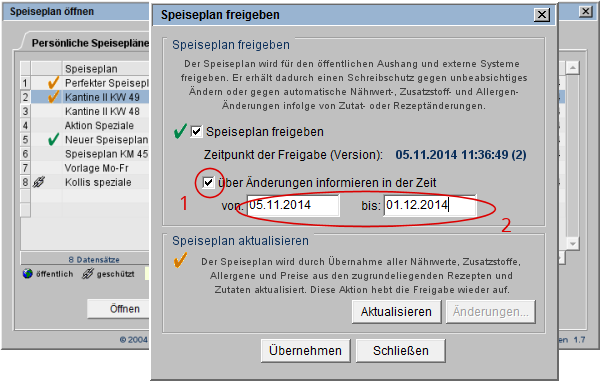The width and height of the screenshot is (600, 382).
Task: Click the disabled Änderungen... button
Action: [x=491, y=312]
